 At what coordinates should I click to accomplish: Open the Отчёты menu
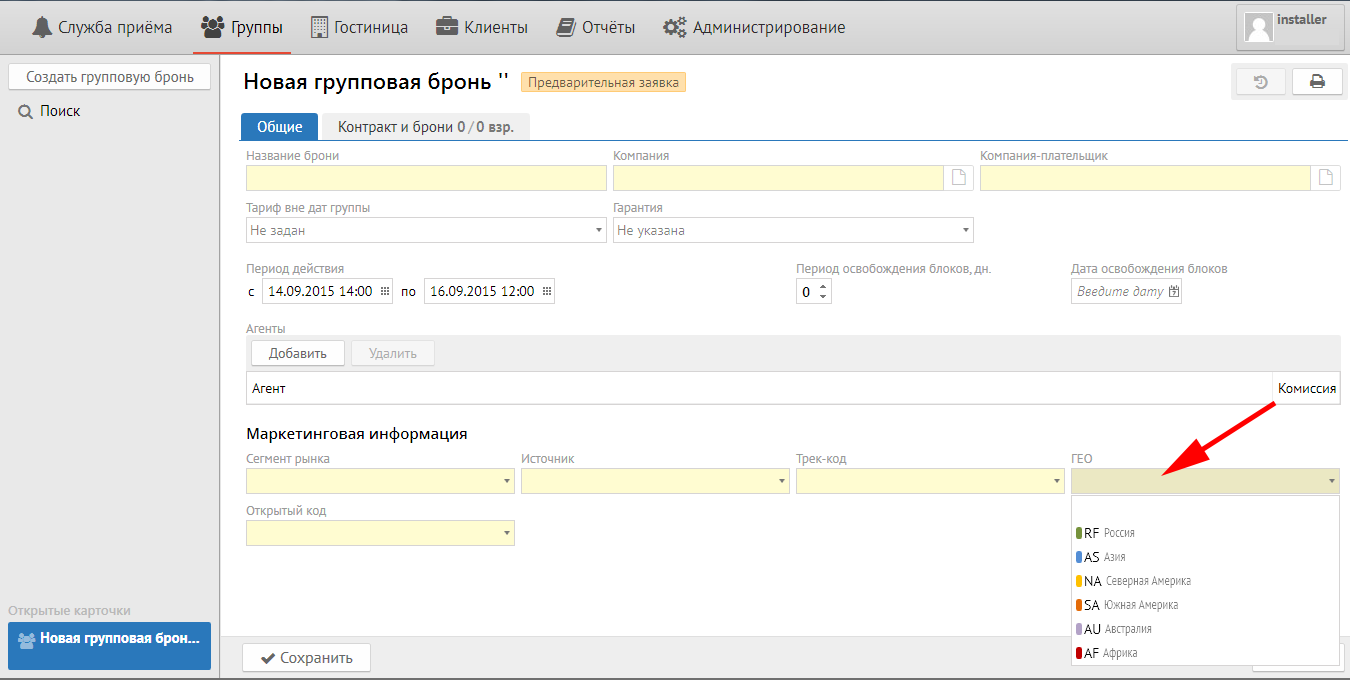click(x=595, y=27)
